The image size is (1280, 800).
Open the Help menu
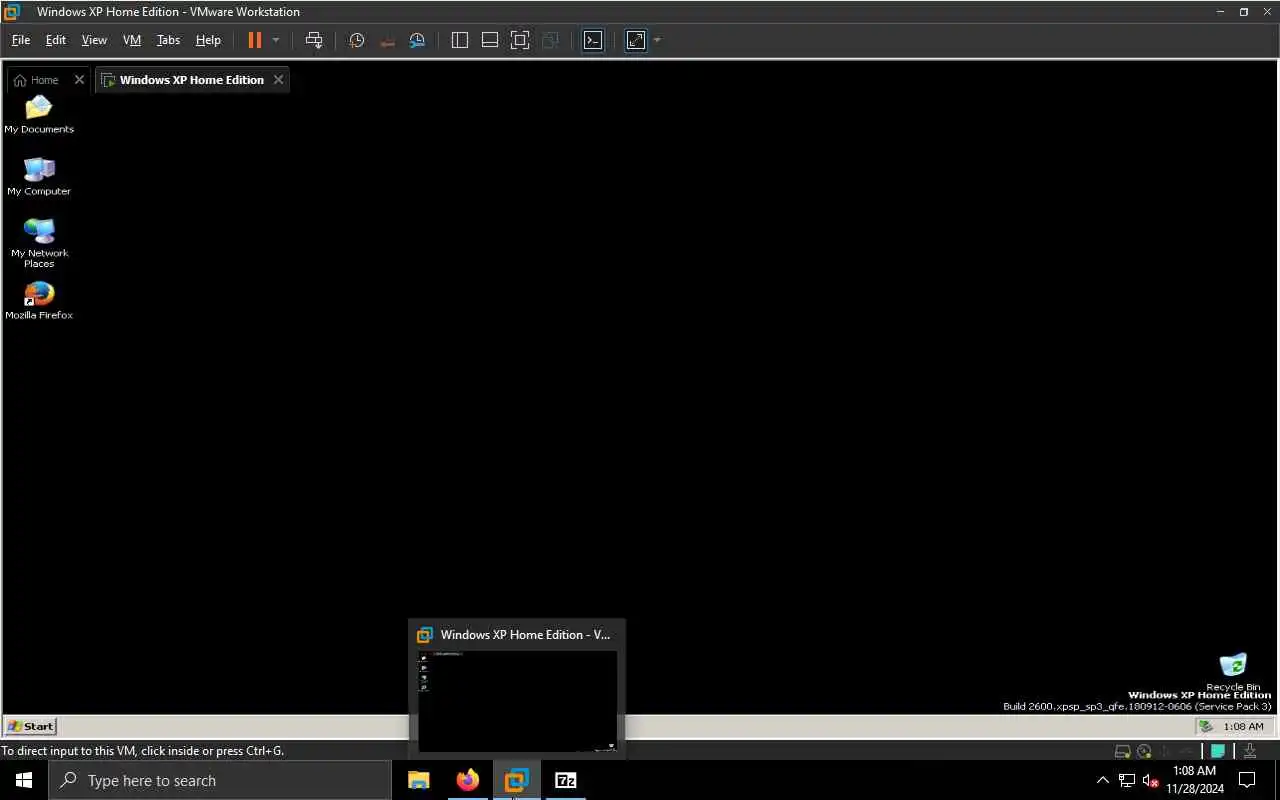pyautogui.click(x=208, y=40)
